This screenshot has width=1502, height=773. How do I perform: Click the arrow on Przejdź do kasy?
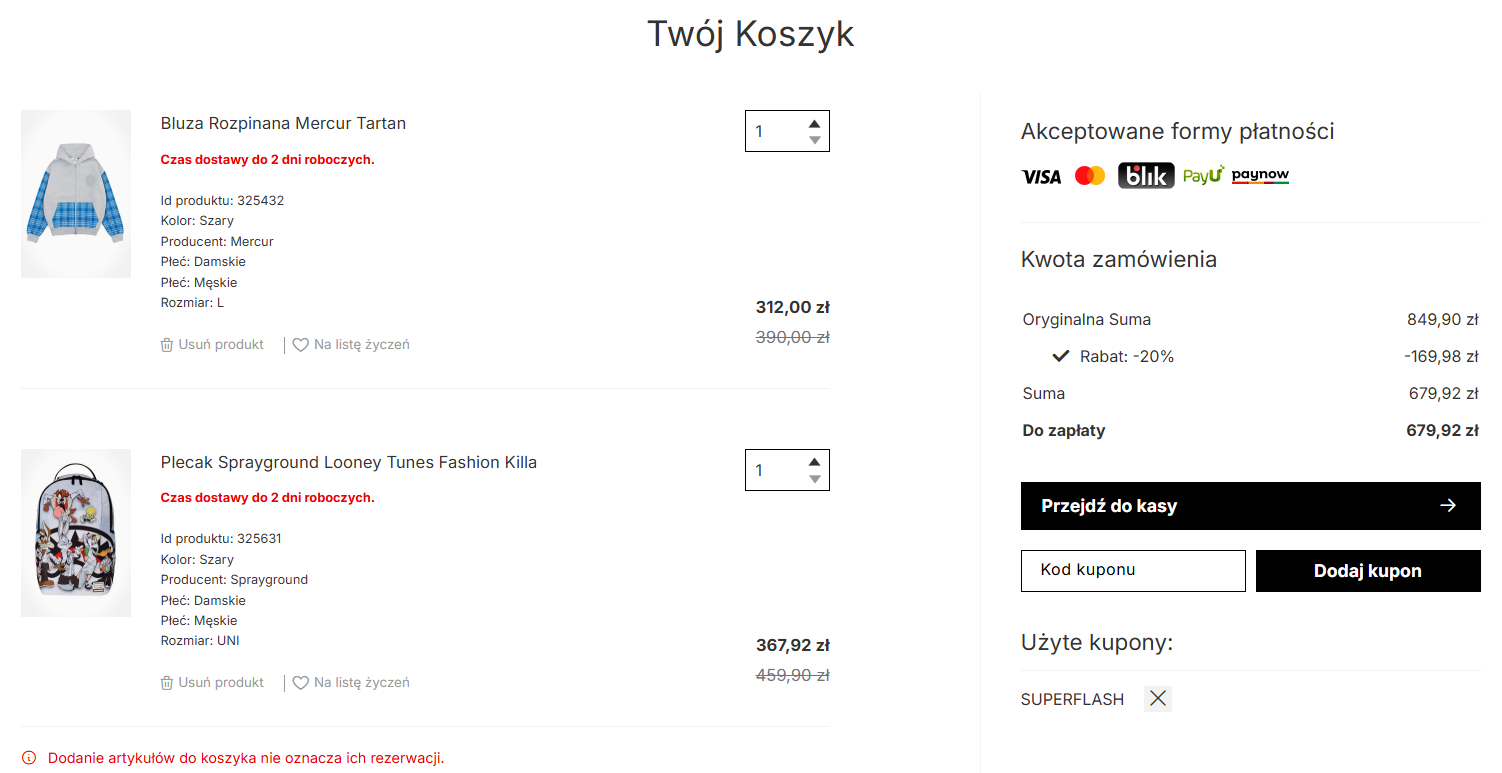click(1448, 506)
